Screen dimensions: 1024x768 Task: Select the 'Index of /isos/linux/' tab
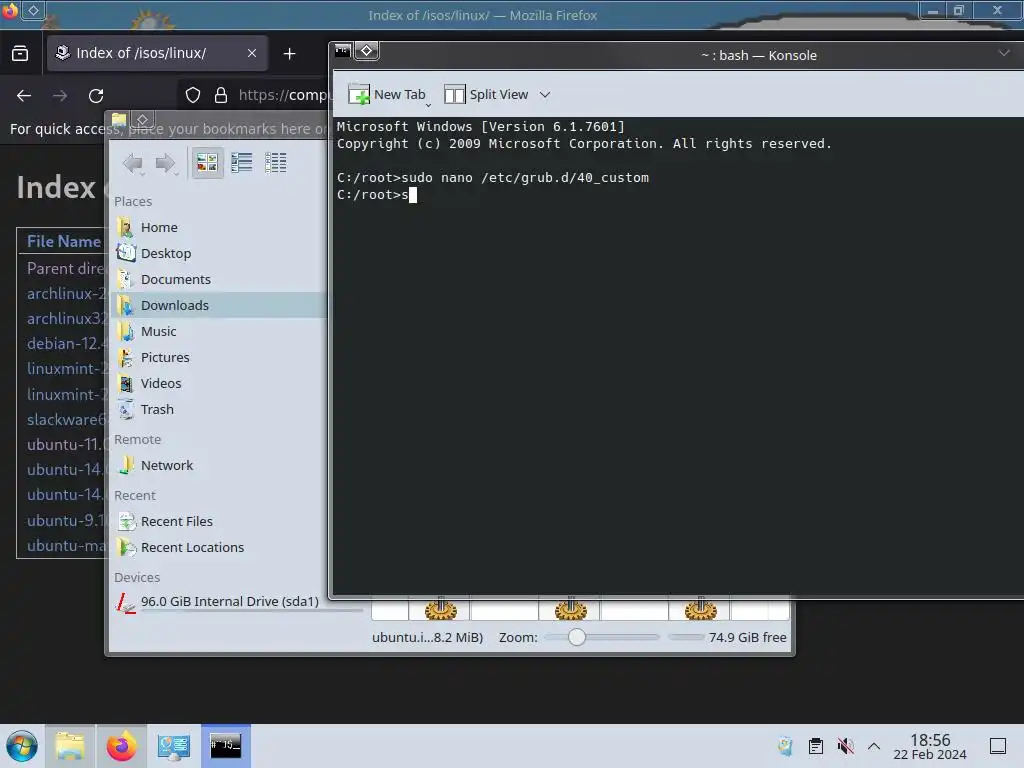click(157, 53)
